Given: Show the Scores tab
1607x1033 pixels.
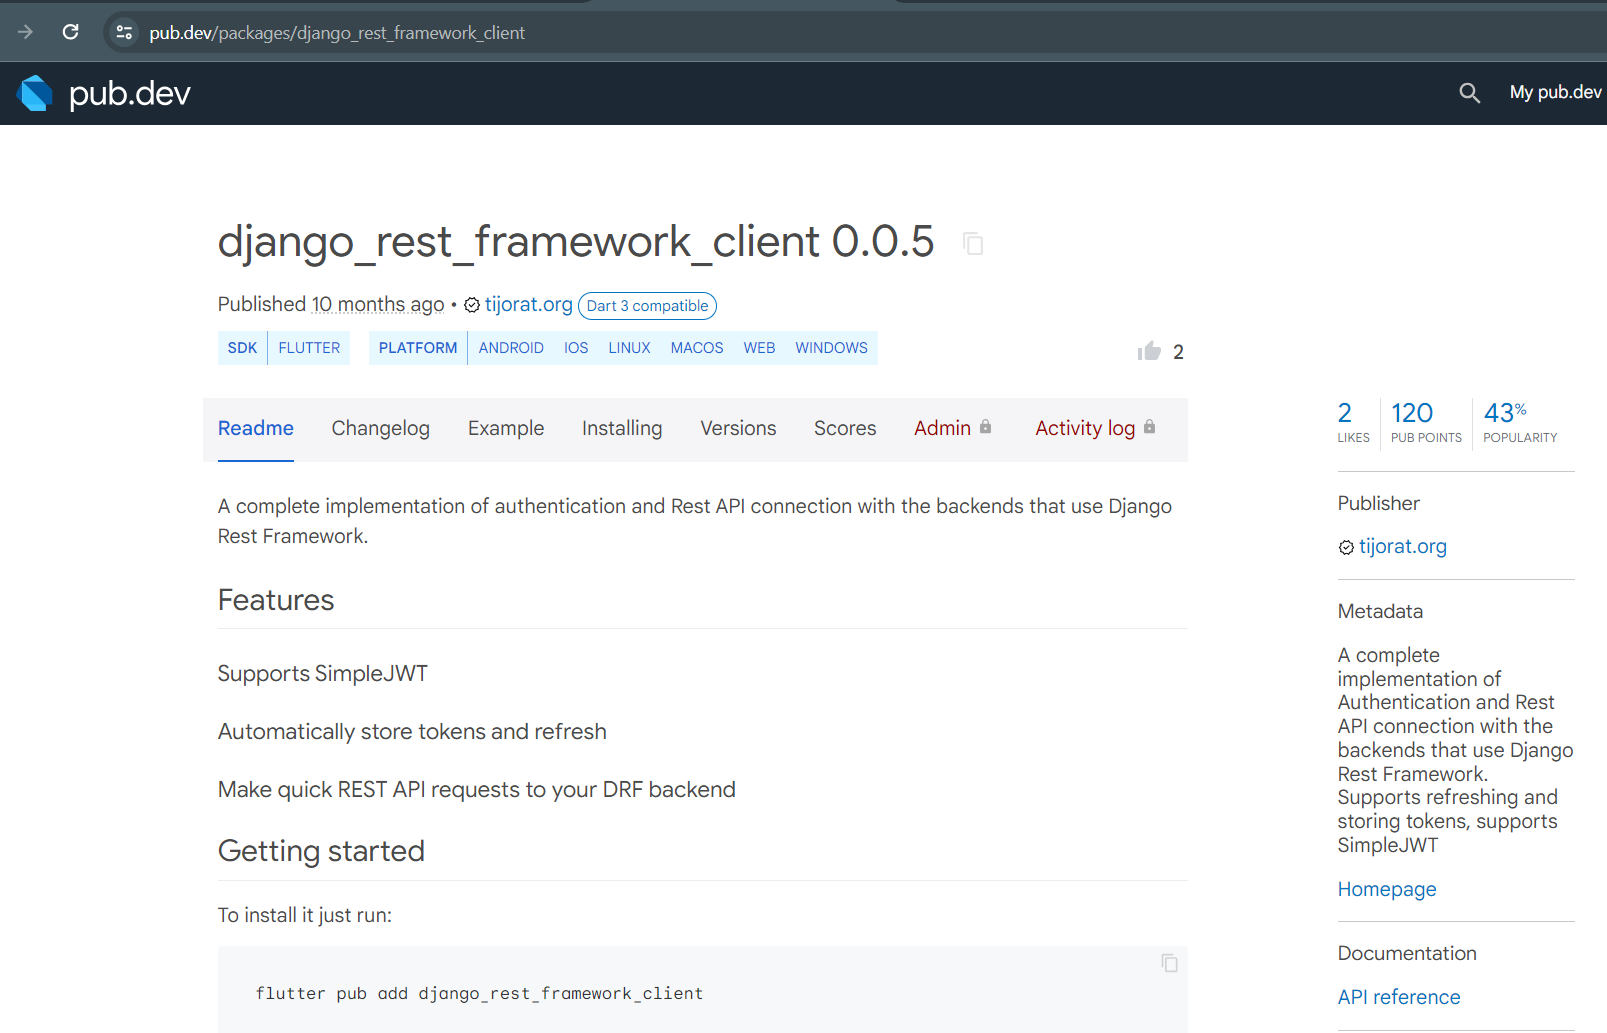Looking at the screenshot, I should click(845, 428).
